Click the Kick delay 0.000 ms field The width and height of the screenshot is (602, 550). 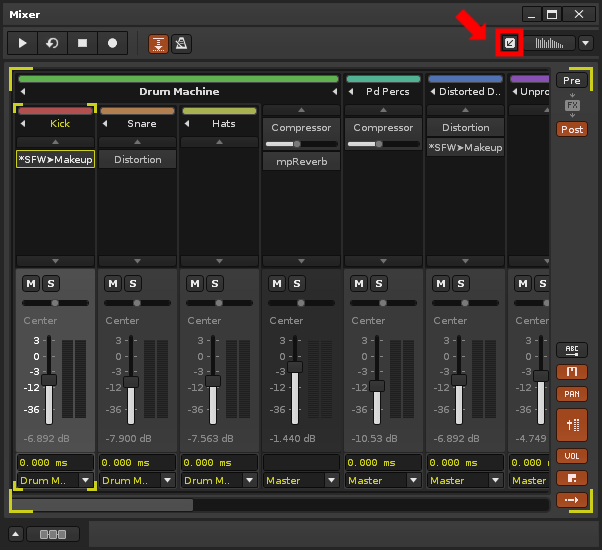[55, 462]
